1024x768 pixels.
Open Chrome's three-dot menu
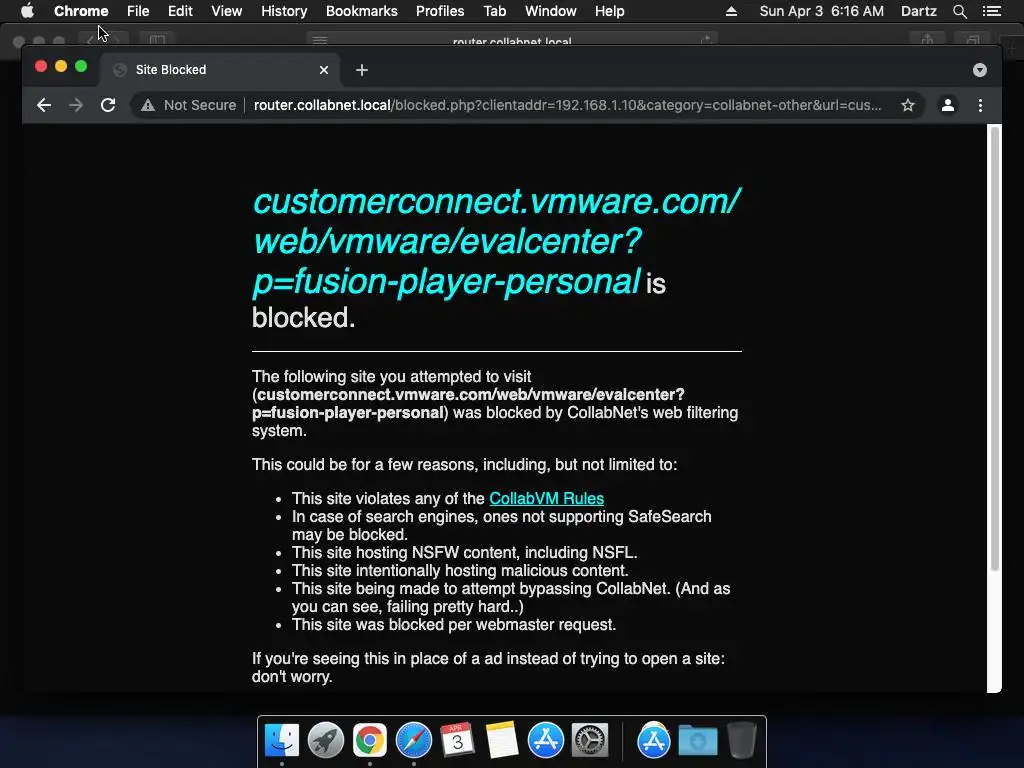(x=980, y=105)
